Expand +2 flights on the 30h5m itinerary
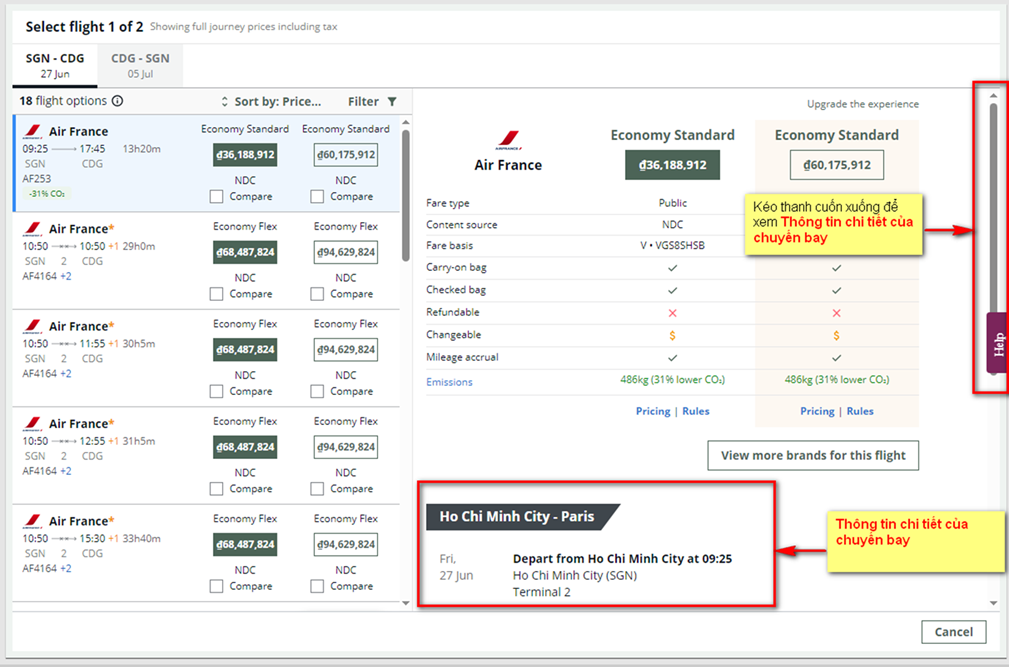Viewport: 1009px width, 667px height. [x=66, y=374]
